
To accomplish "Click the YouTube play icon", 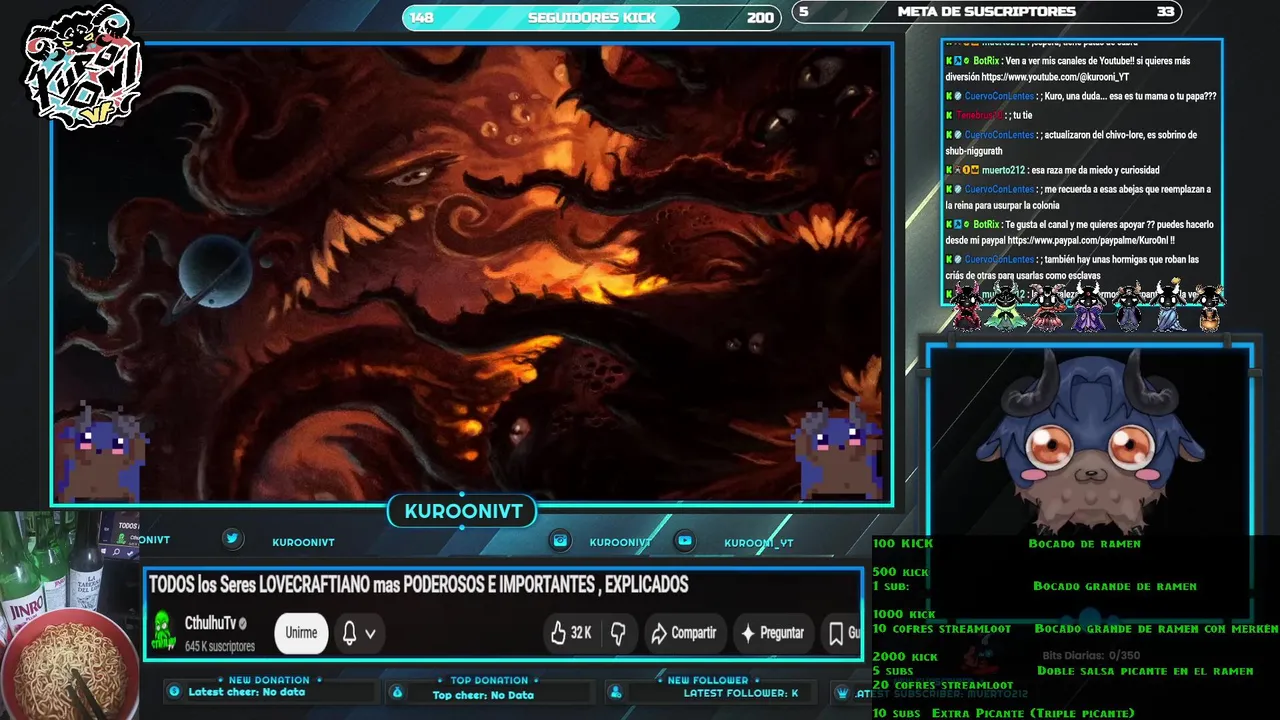I will [685, 540].
